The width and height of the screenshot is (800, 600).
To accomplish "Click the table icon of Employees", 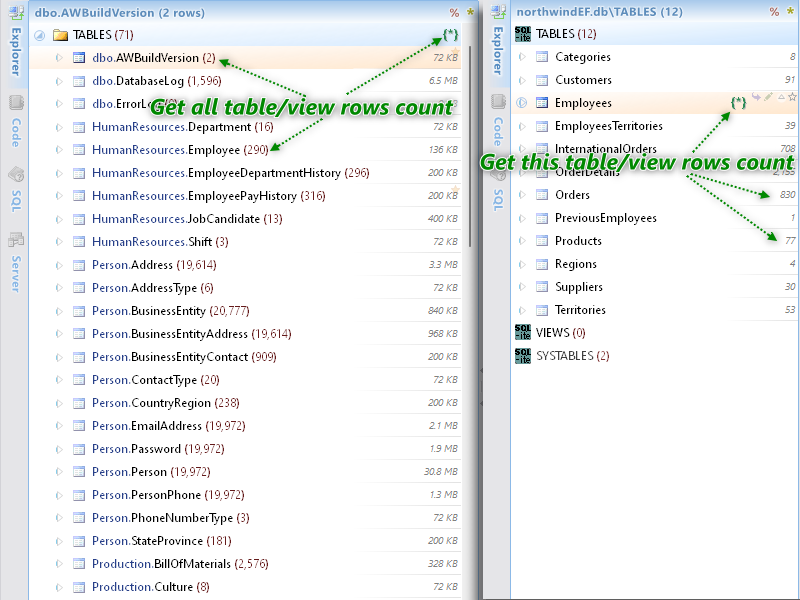I will pyautogui.click(x=542, y=103).
